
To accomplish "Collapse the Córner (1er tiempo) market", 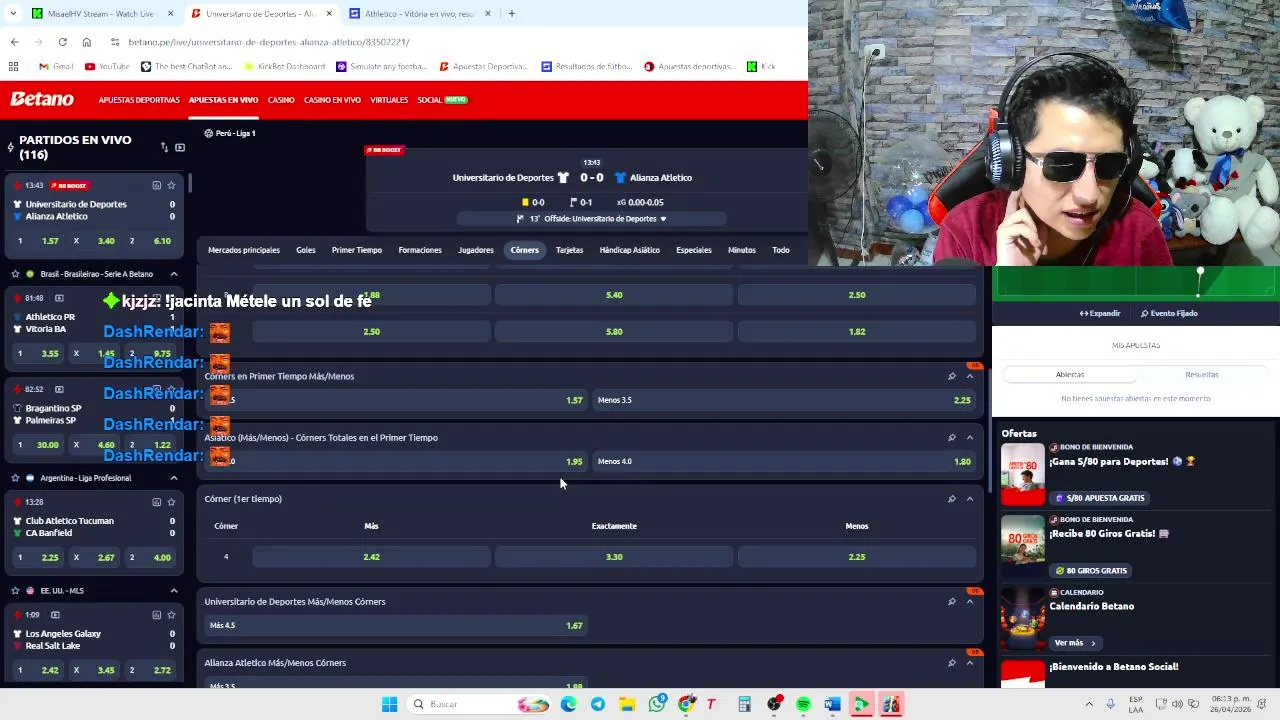I will pyautogui.click(x=969, y=499).
